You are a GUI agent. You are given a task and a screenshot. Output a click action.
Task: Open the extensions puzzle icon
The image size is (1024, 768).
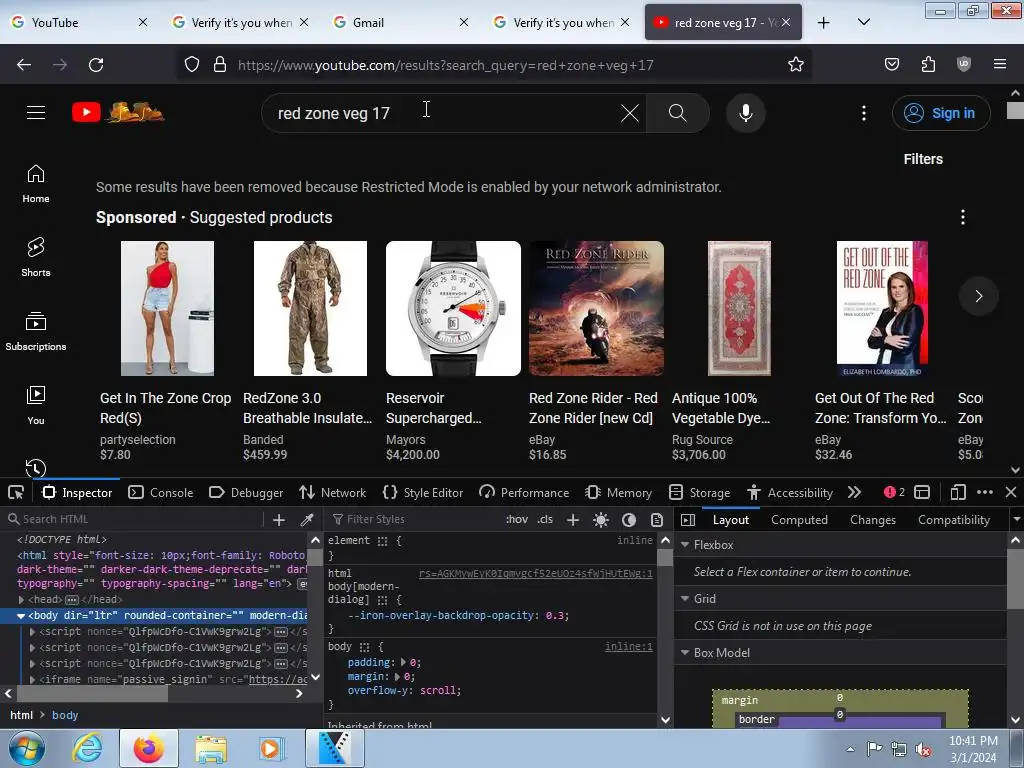click(x=928, y=64)
